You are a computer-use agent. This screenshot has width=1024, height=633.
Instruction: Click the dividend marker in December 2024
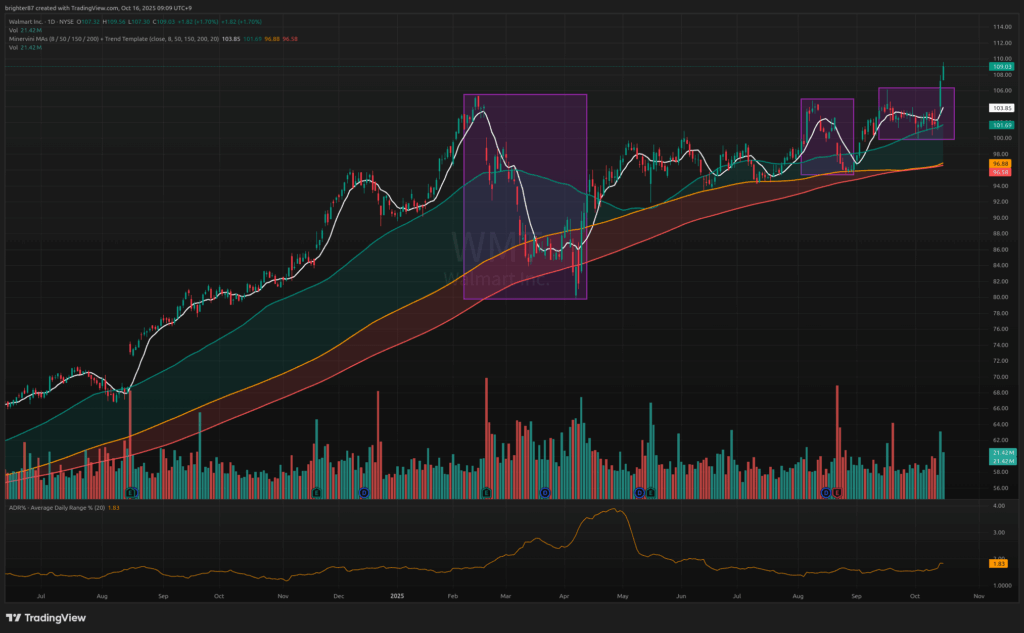tap(363, 492)
